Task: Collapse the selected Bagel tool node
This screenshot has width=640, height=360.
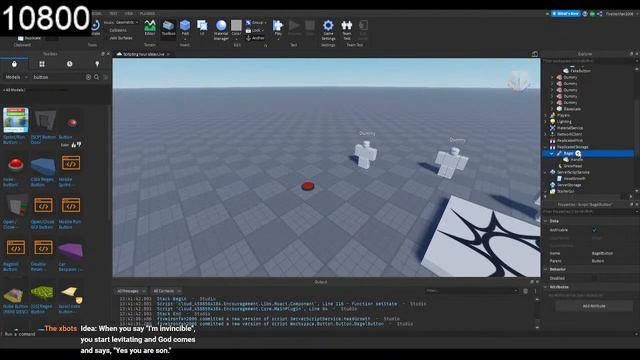Action: 552,153
